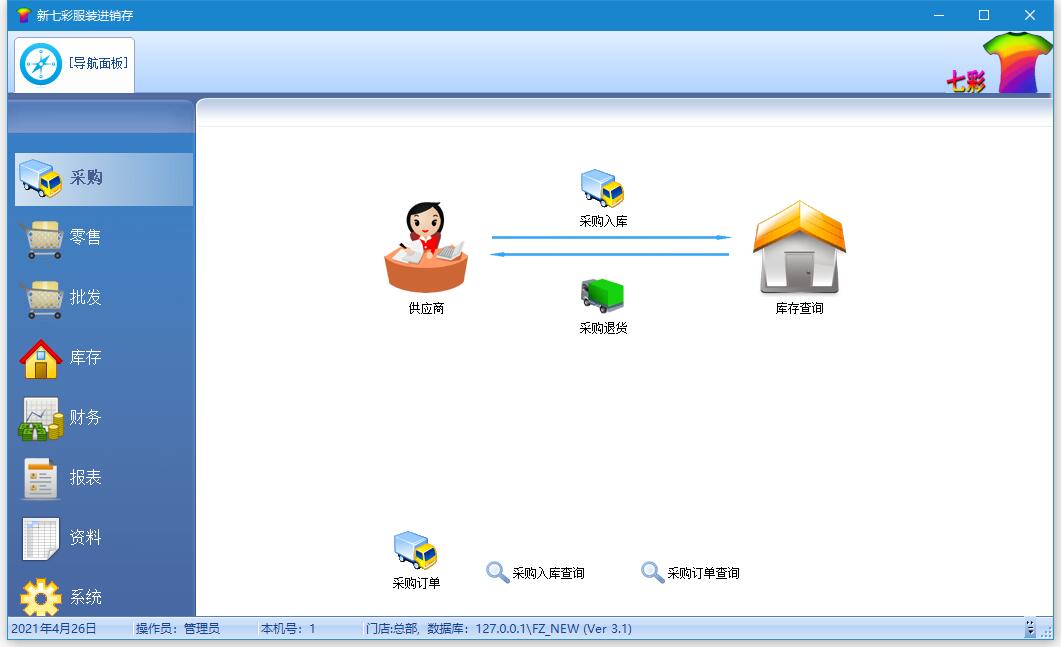The width and height of the screenshot is (1061, 647).
Task: Maximize the application window
Action: point(984,15)
